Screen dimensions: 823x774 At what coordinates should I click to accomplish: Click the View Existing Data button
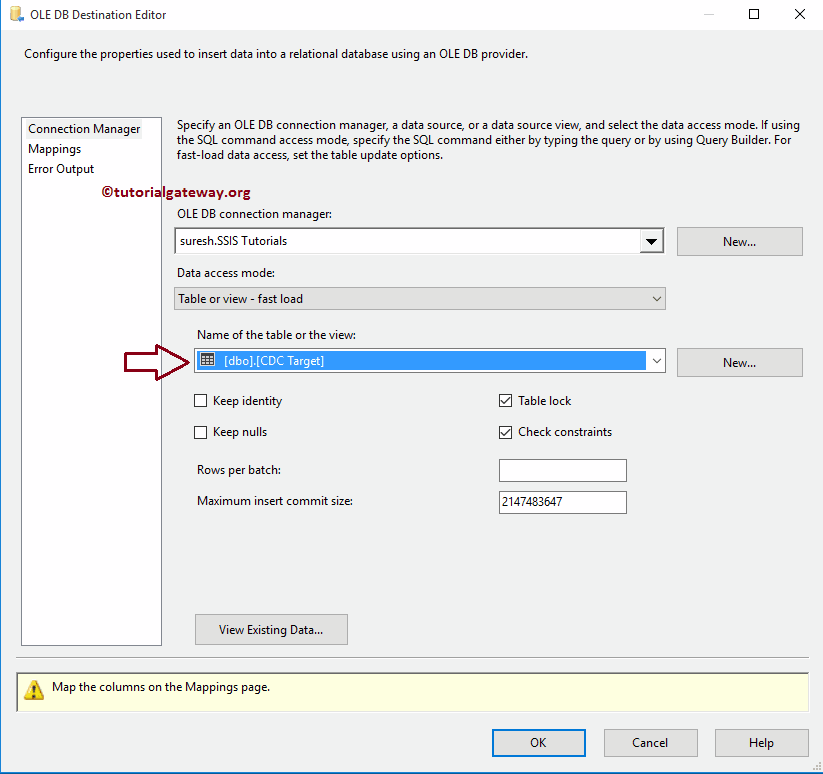click(x=271, y=629)
